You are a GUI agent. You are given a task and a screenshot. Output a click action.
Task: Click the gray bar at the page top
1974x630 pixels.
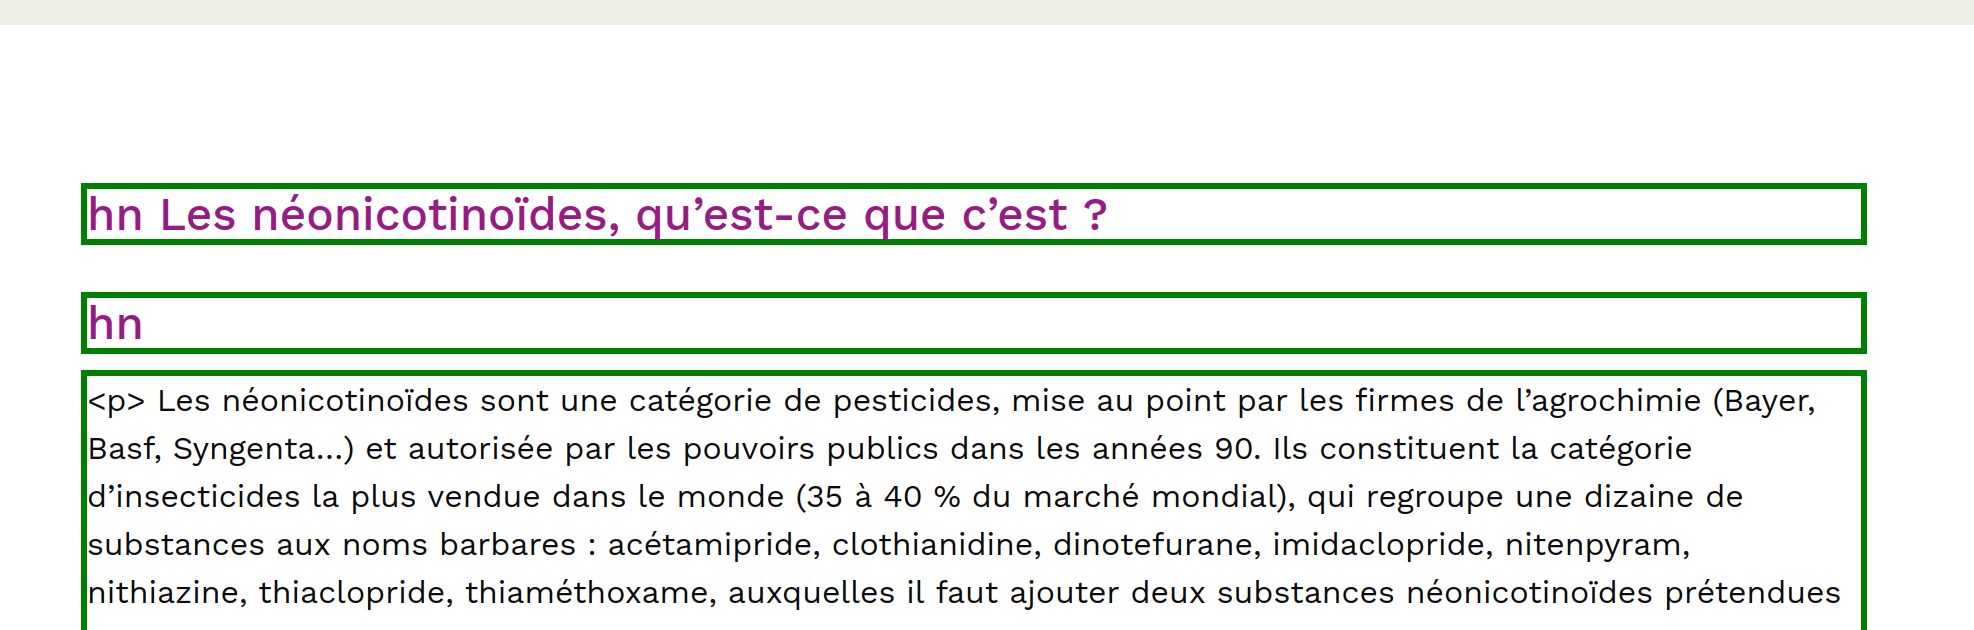[x=987, y=12]
